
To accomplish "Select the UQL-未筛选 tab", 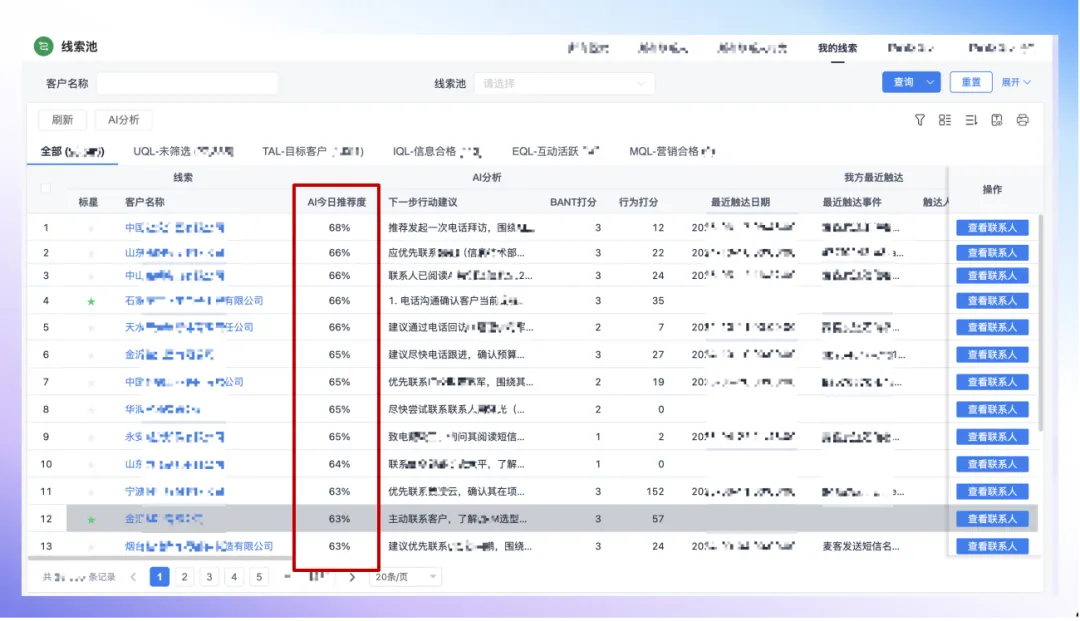I will click(x=183, y=151).
